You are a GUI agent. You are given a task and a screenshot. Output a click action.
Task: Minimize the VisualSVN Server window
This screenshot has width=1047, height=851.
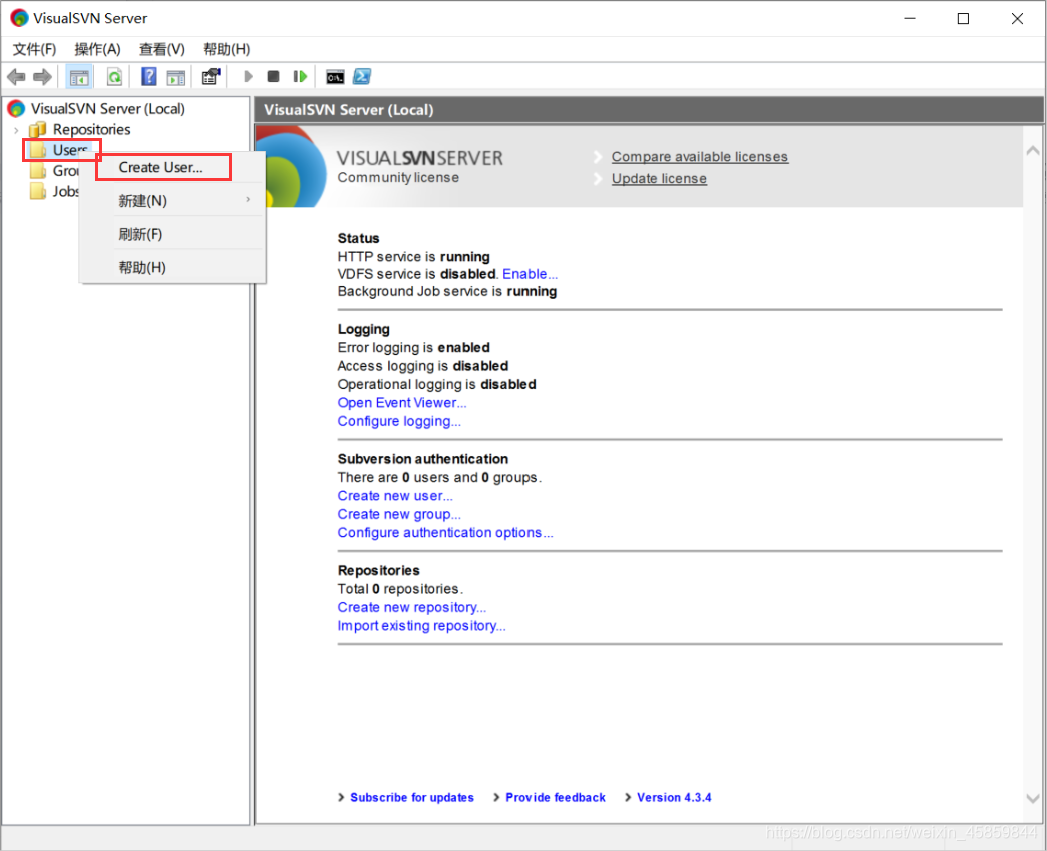pyautogui.click(x=909, y=19)
